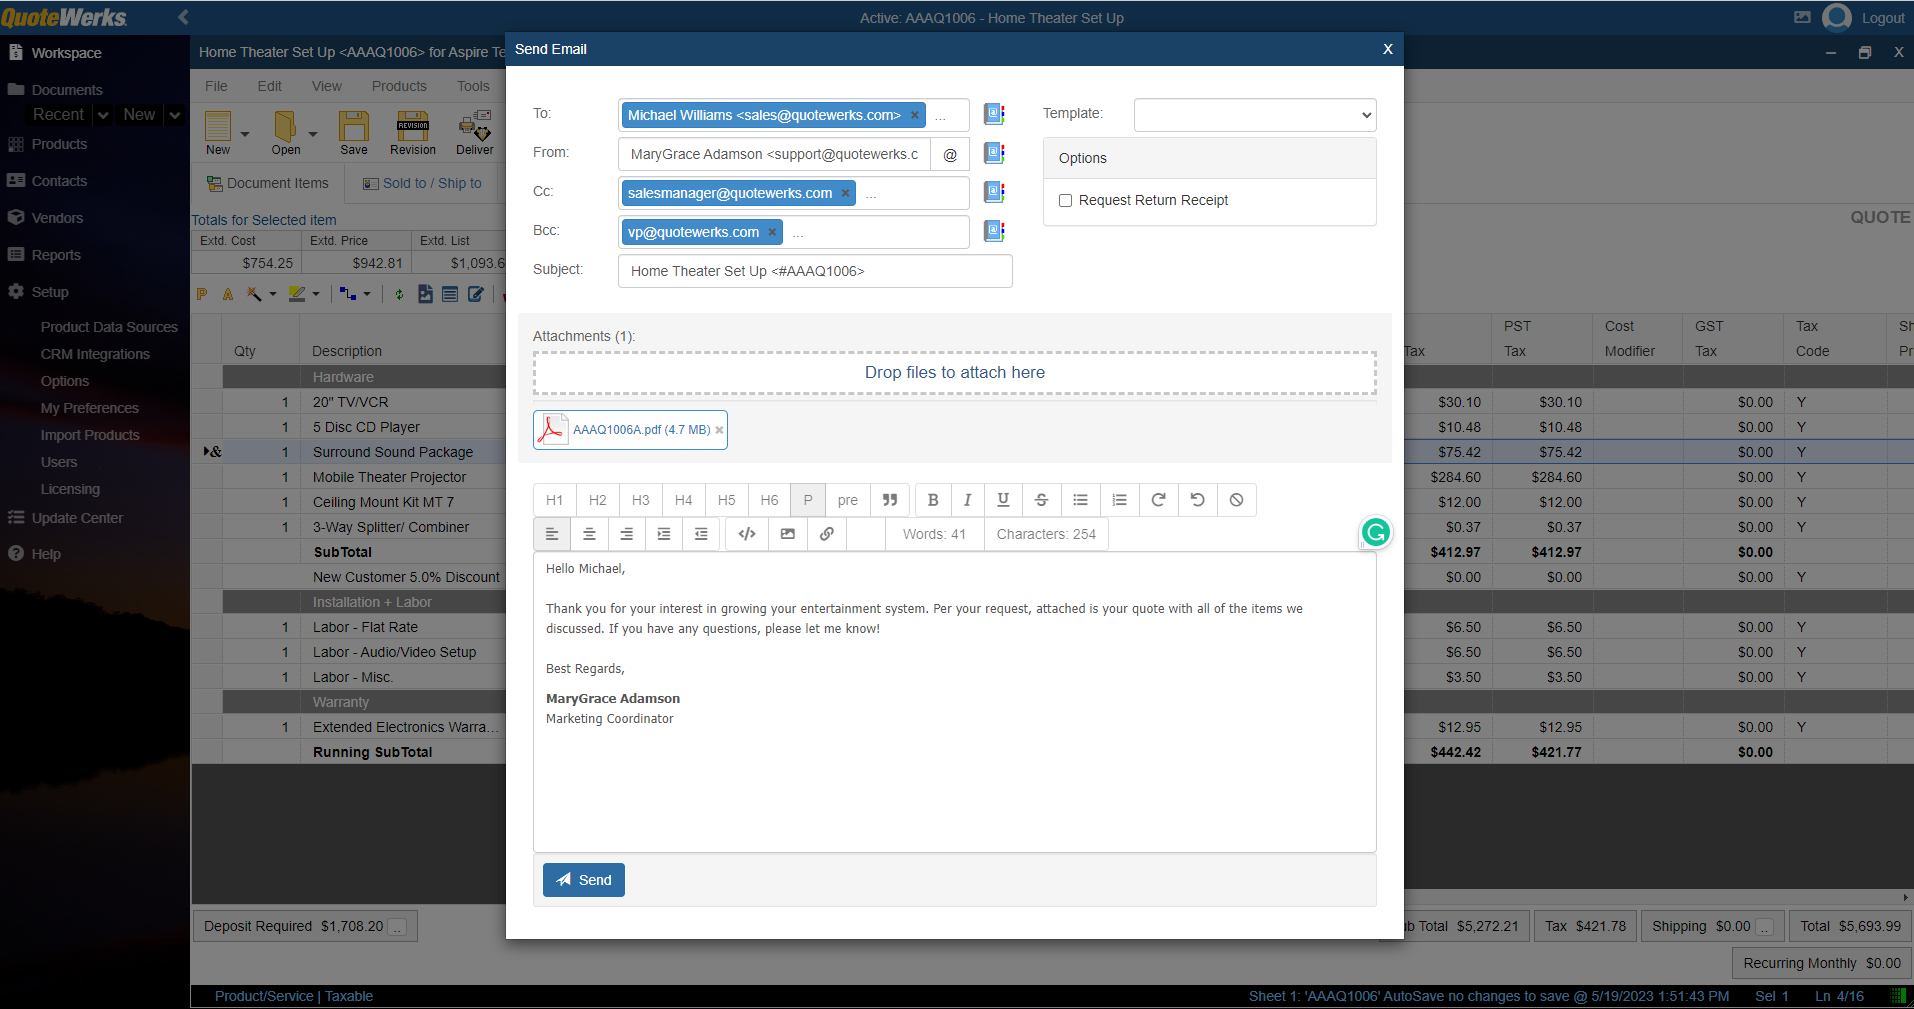This screenshot has height=1009, width=1914.
Task: Open the File menu
Action: click(x=216, y=86)
